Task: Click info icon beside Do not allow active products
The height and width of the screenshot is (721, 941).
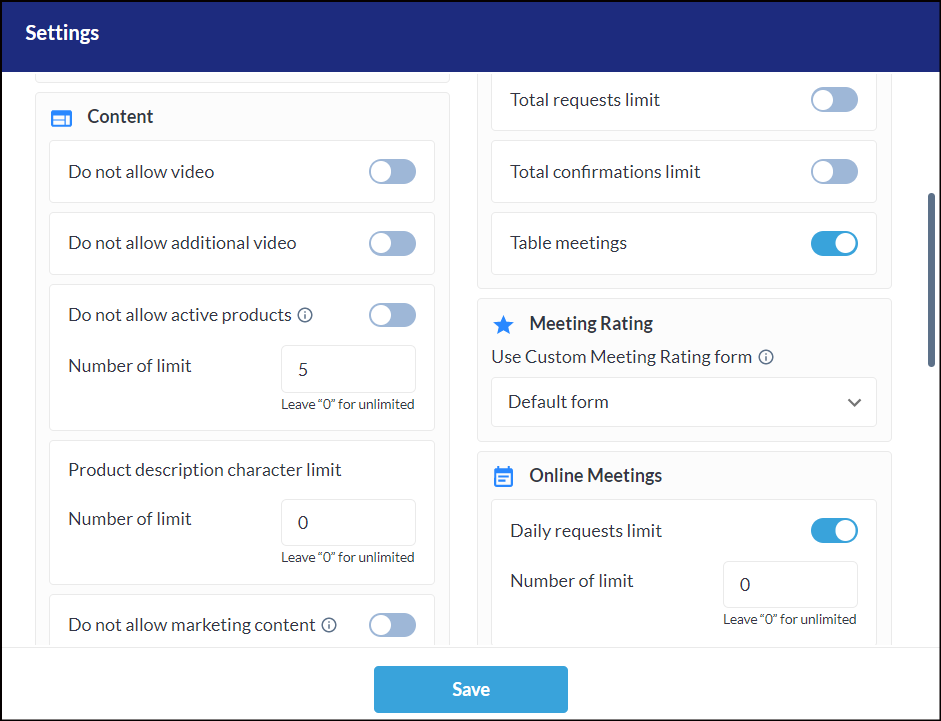Action: (x=306, y=315)
